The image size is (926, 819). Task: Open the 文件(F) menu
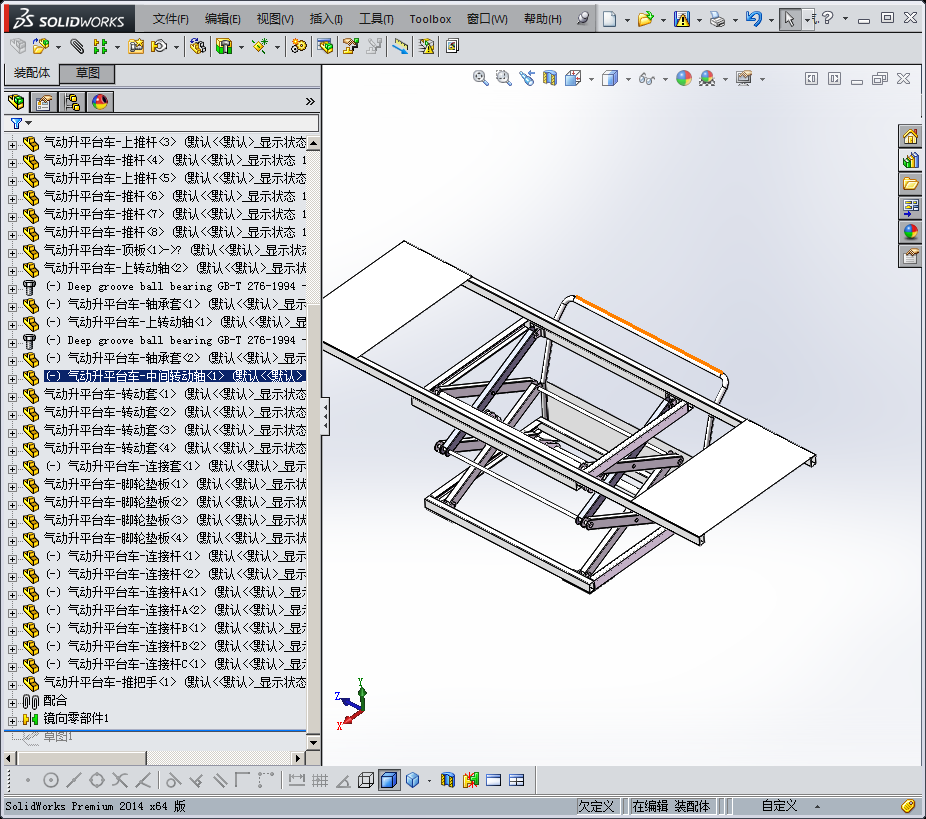[171, 19]
